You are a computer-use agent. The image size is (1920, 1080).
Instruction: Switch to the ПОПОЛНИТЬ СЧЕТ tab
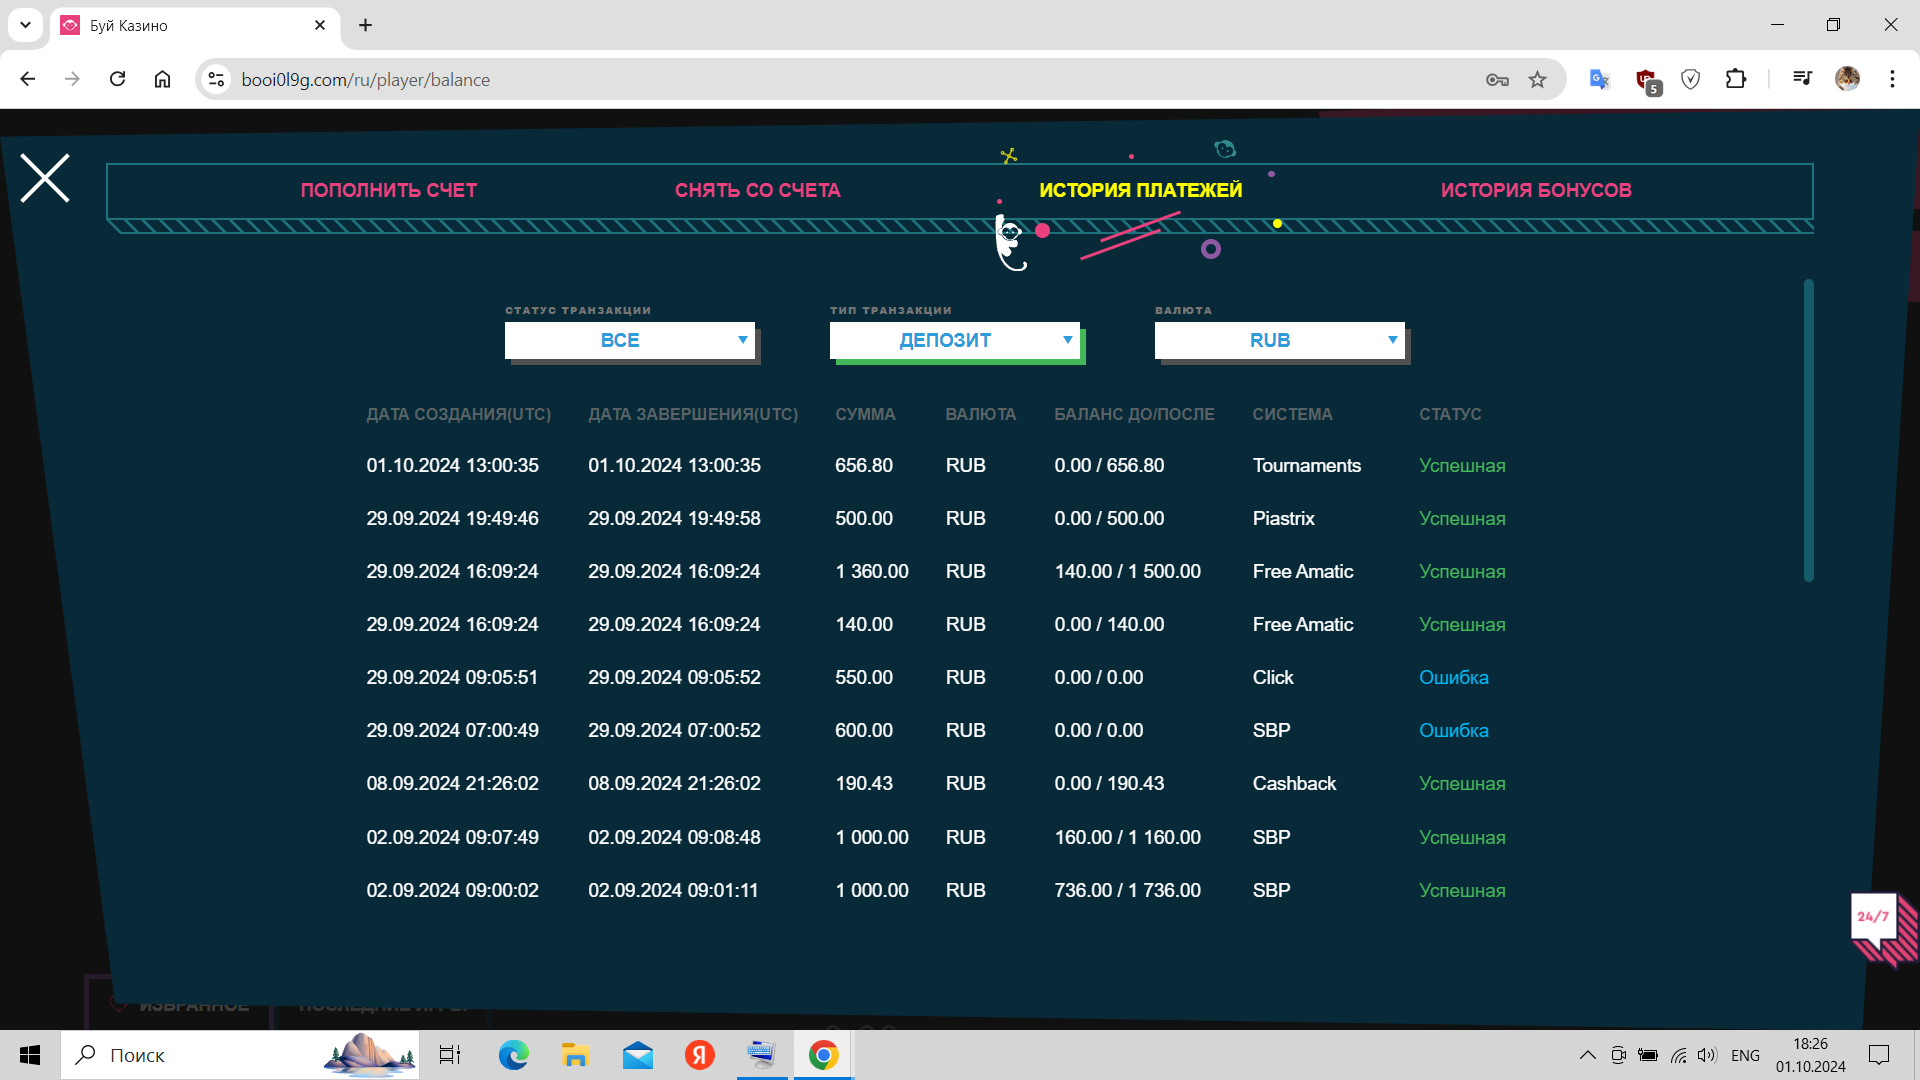point(389,190)
